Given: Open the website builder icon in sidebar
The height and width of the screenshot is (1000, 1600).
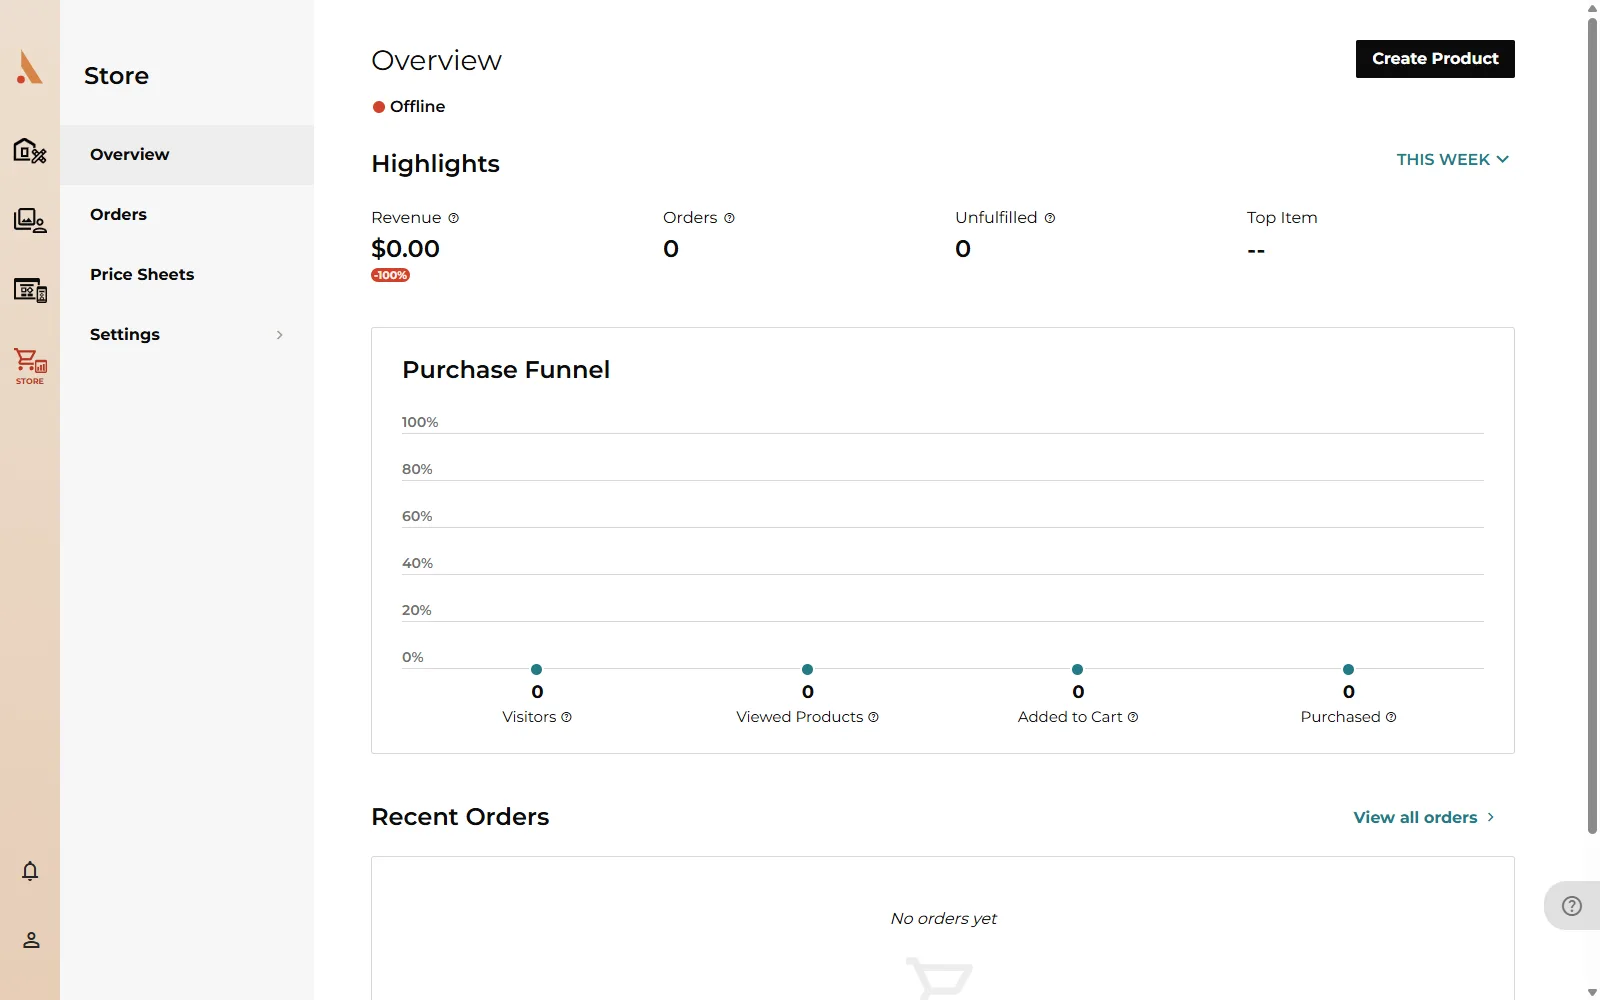Looking at the screenshot, I should 30,151.
